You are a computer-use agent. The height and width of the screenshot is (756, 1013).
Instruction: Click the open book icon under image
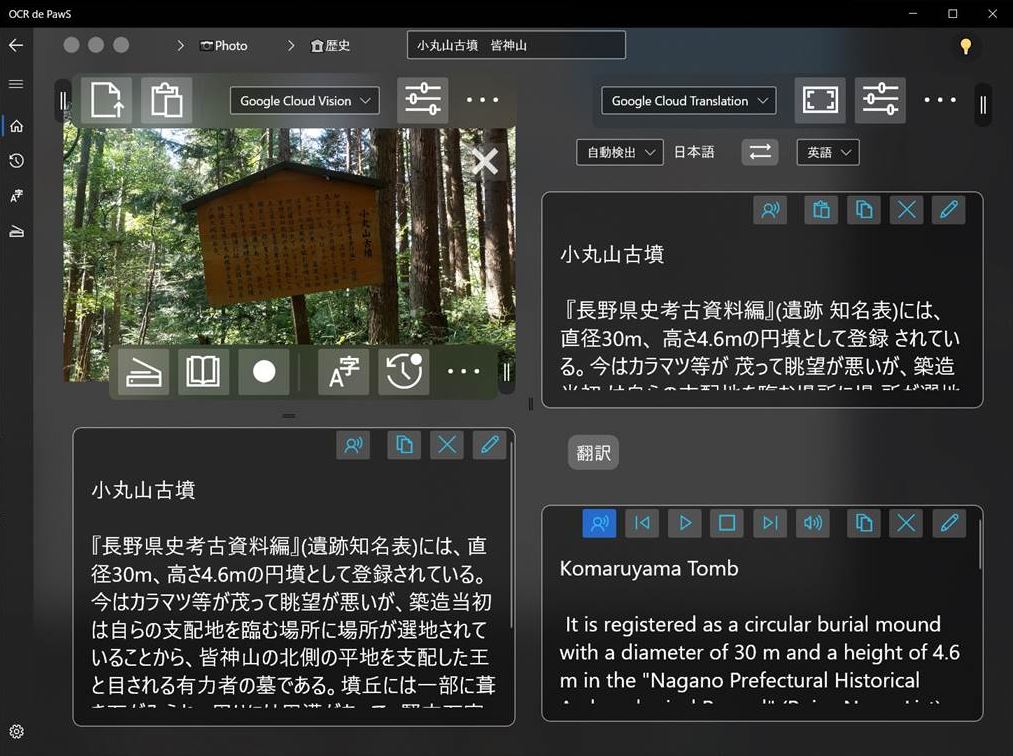click(x=203, y=372)
